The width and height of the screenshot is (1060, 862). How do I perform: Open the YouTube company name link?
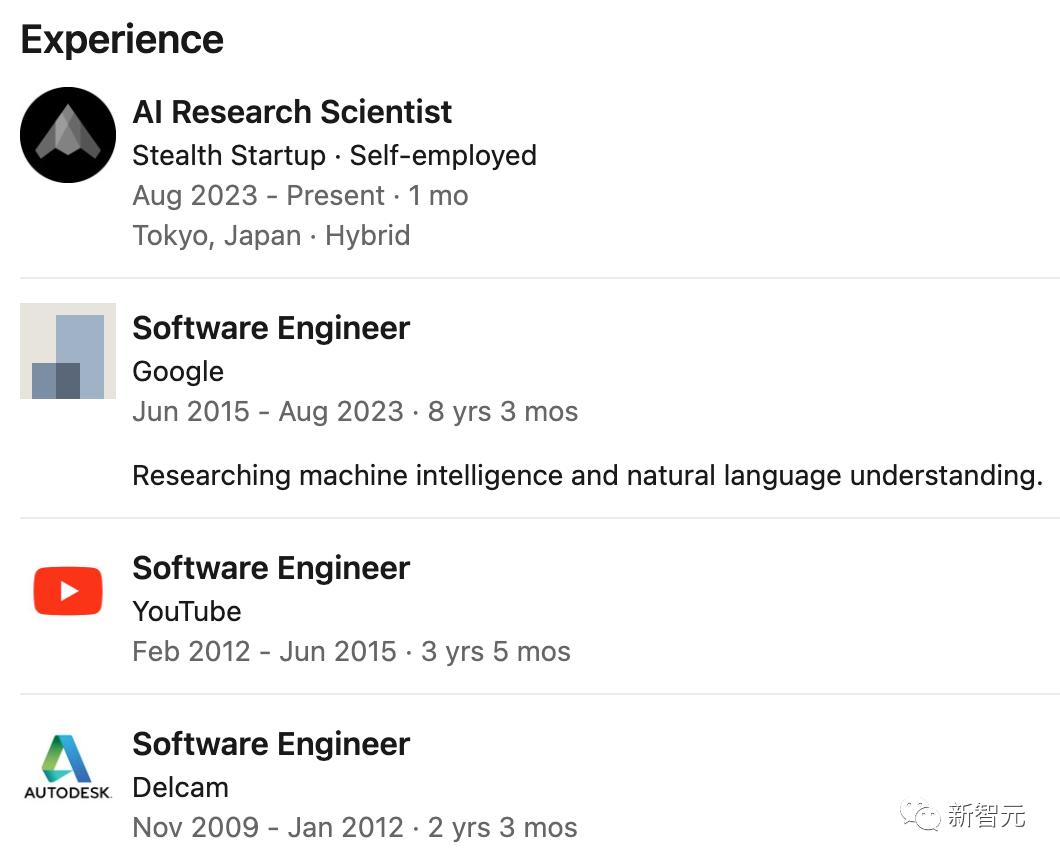187,611
